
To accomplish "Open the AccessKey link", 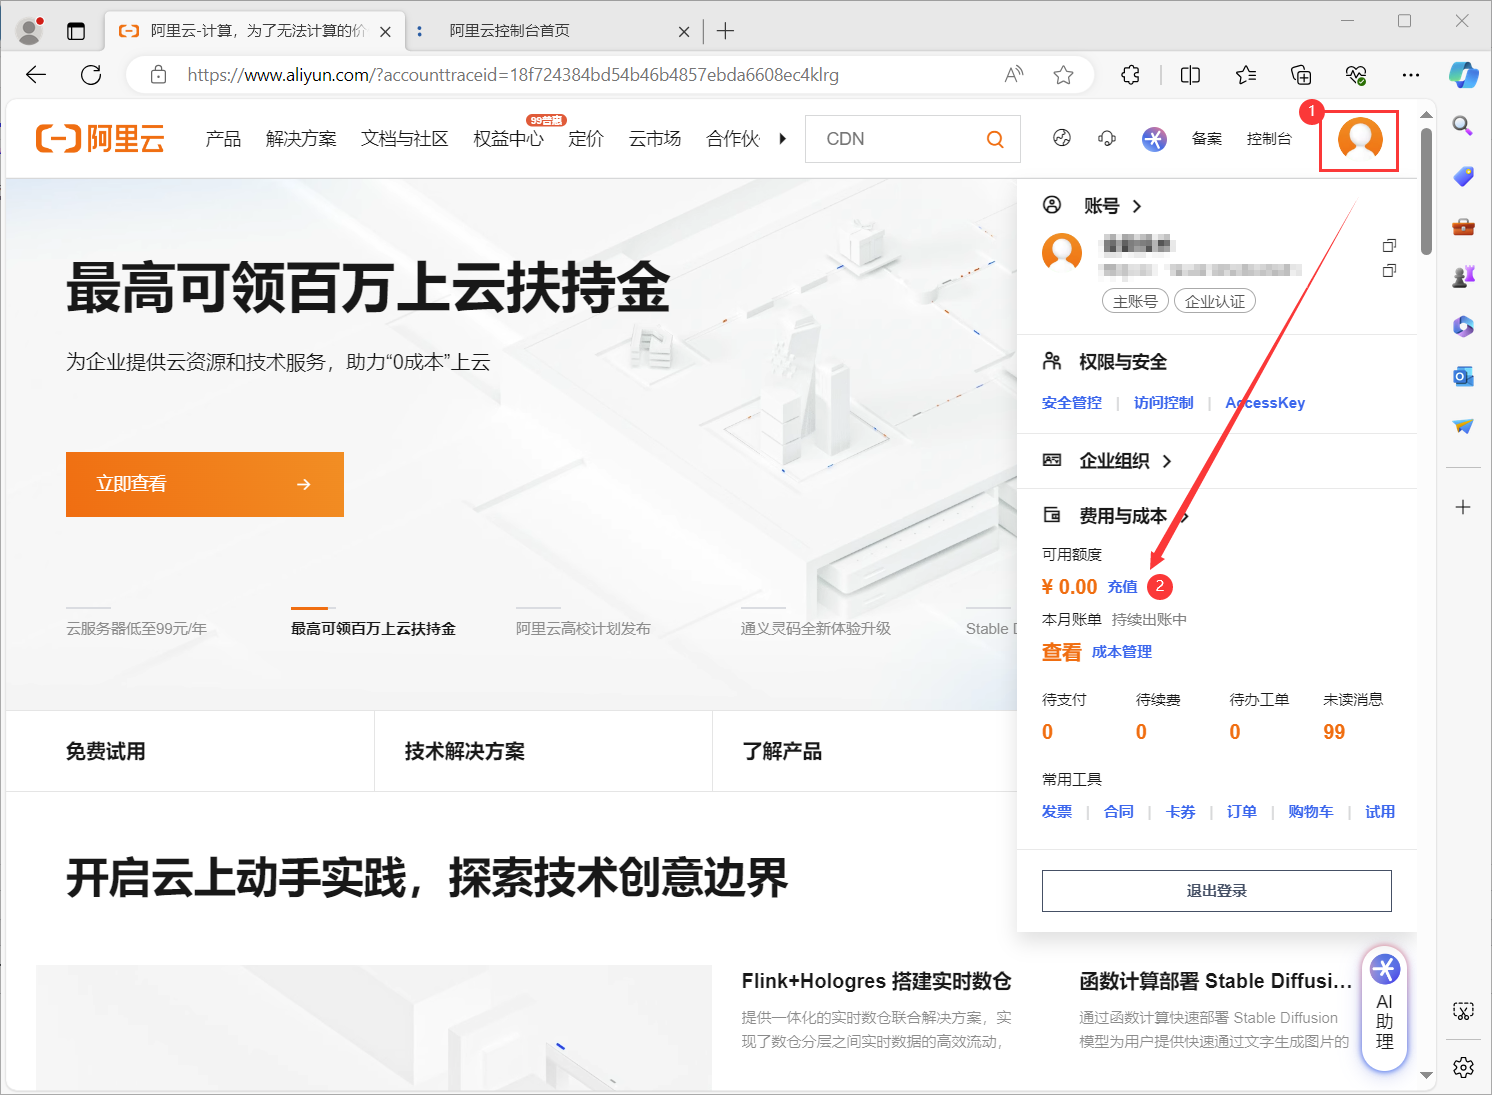I will coord(1265,403).
